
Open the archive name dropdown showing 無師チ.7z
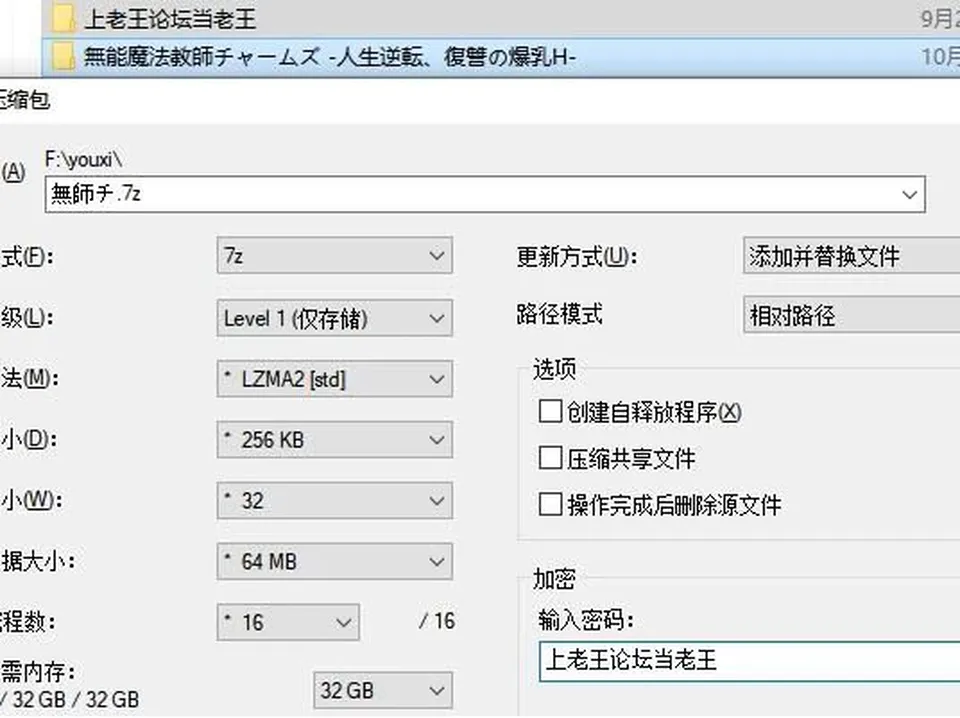[x=909, y=195]
